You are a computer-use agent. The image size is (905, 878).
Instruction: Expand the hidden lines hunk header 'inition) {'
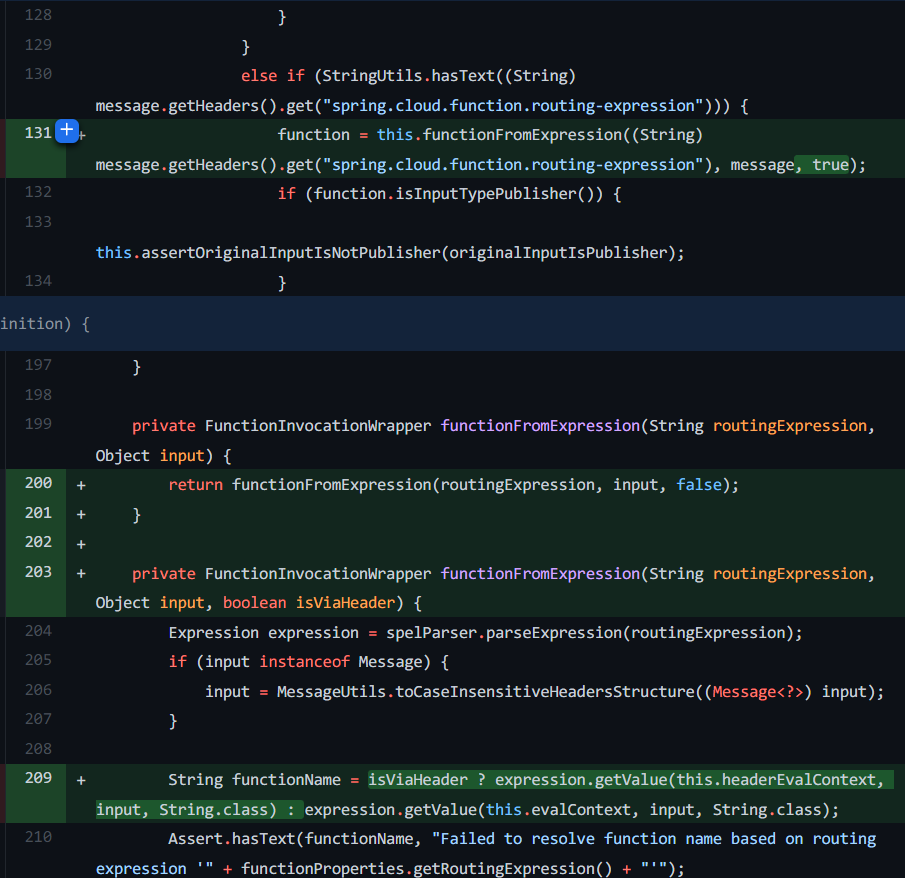452,323
